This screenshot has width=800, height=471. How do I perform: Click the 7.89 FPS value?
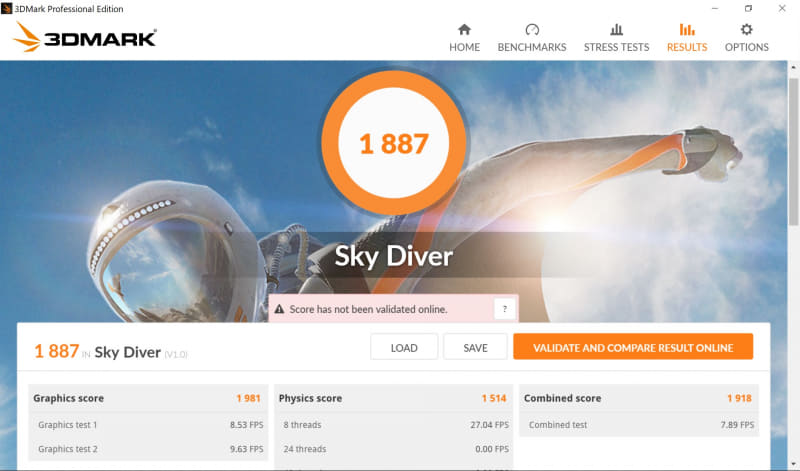[737, 425]
